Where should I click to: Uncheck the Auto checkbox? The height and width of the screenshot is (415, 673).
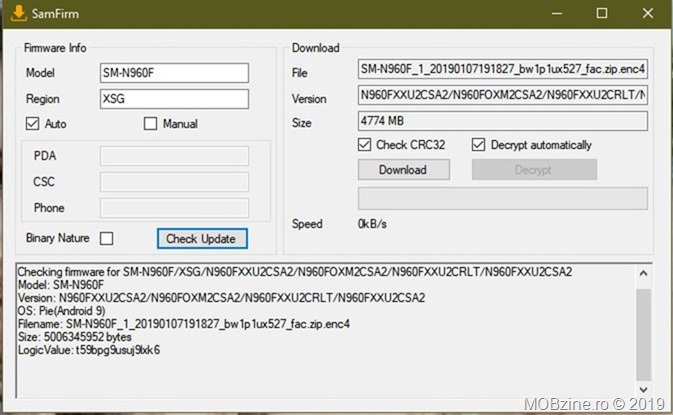pyautogui.click(x=33, y=124)
